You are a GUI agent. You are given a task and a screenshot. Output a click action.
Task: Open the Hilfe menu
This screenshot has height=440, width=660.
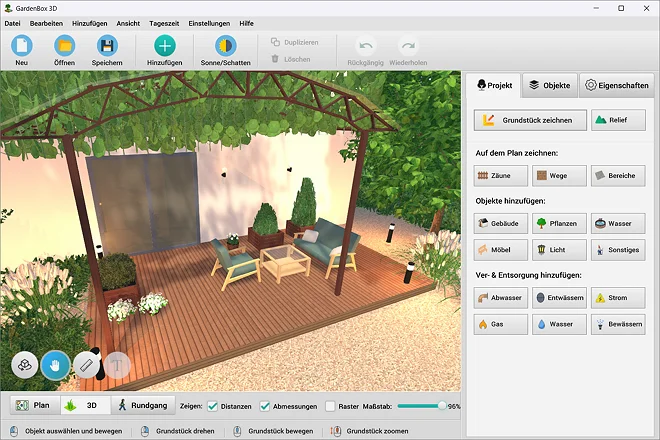click(x=246, y=24)
